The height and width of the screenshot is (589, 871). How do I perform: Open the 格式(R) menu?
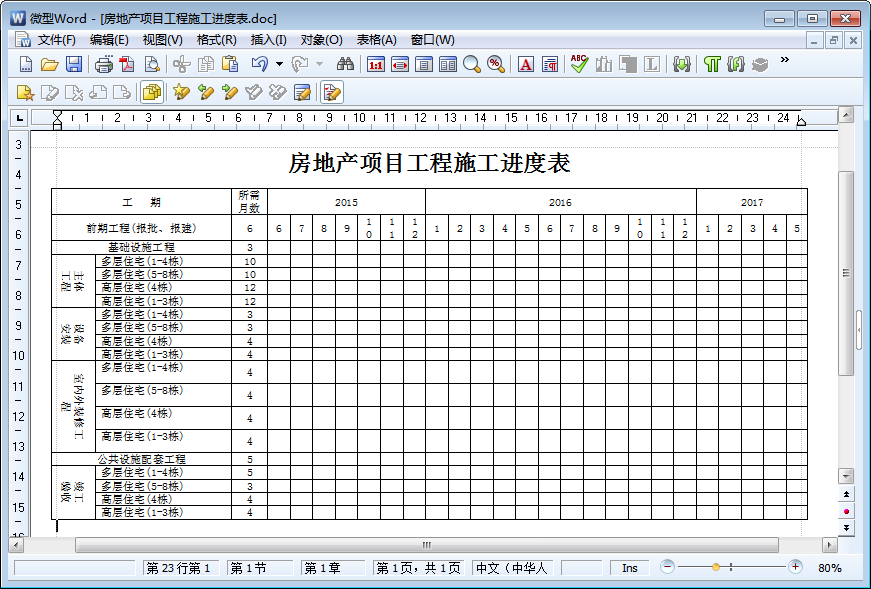pyautogui.click(x=217, y=40)
